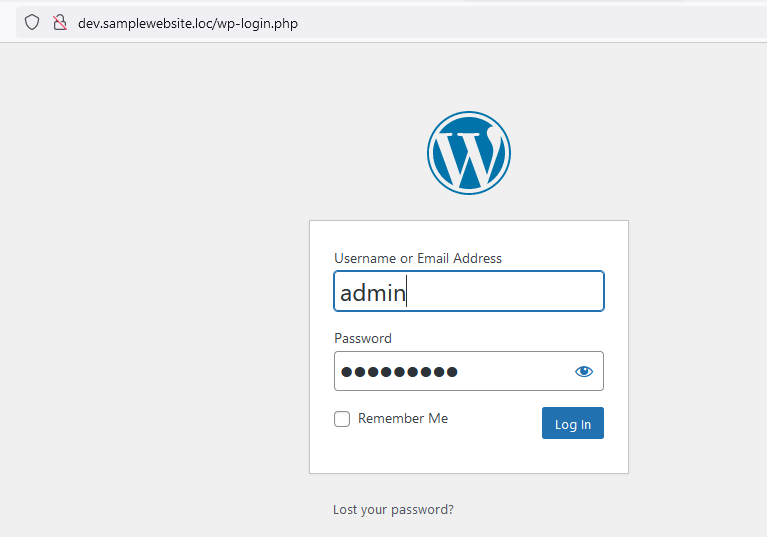767x537 pixels.
Task: Click the wp-login.php URL text in address bar
Action: point(257,23)
